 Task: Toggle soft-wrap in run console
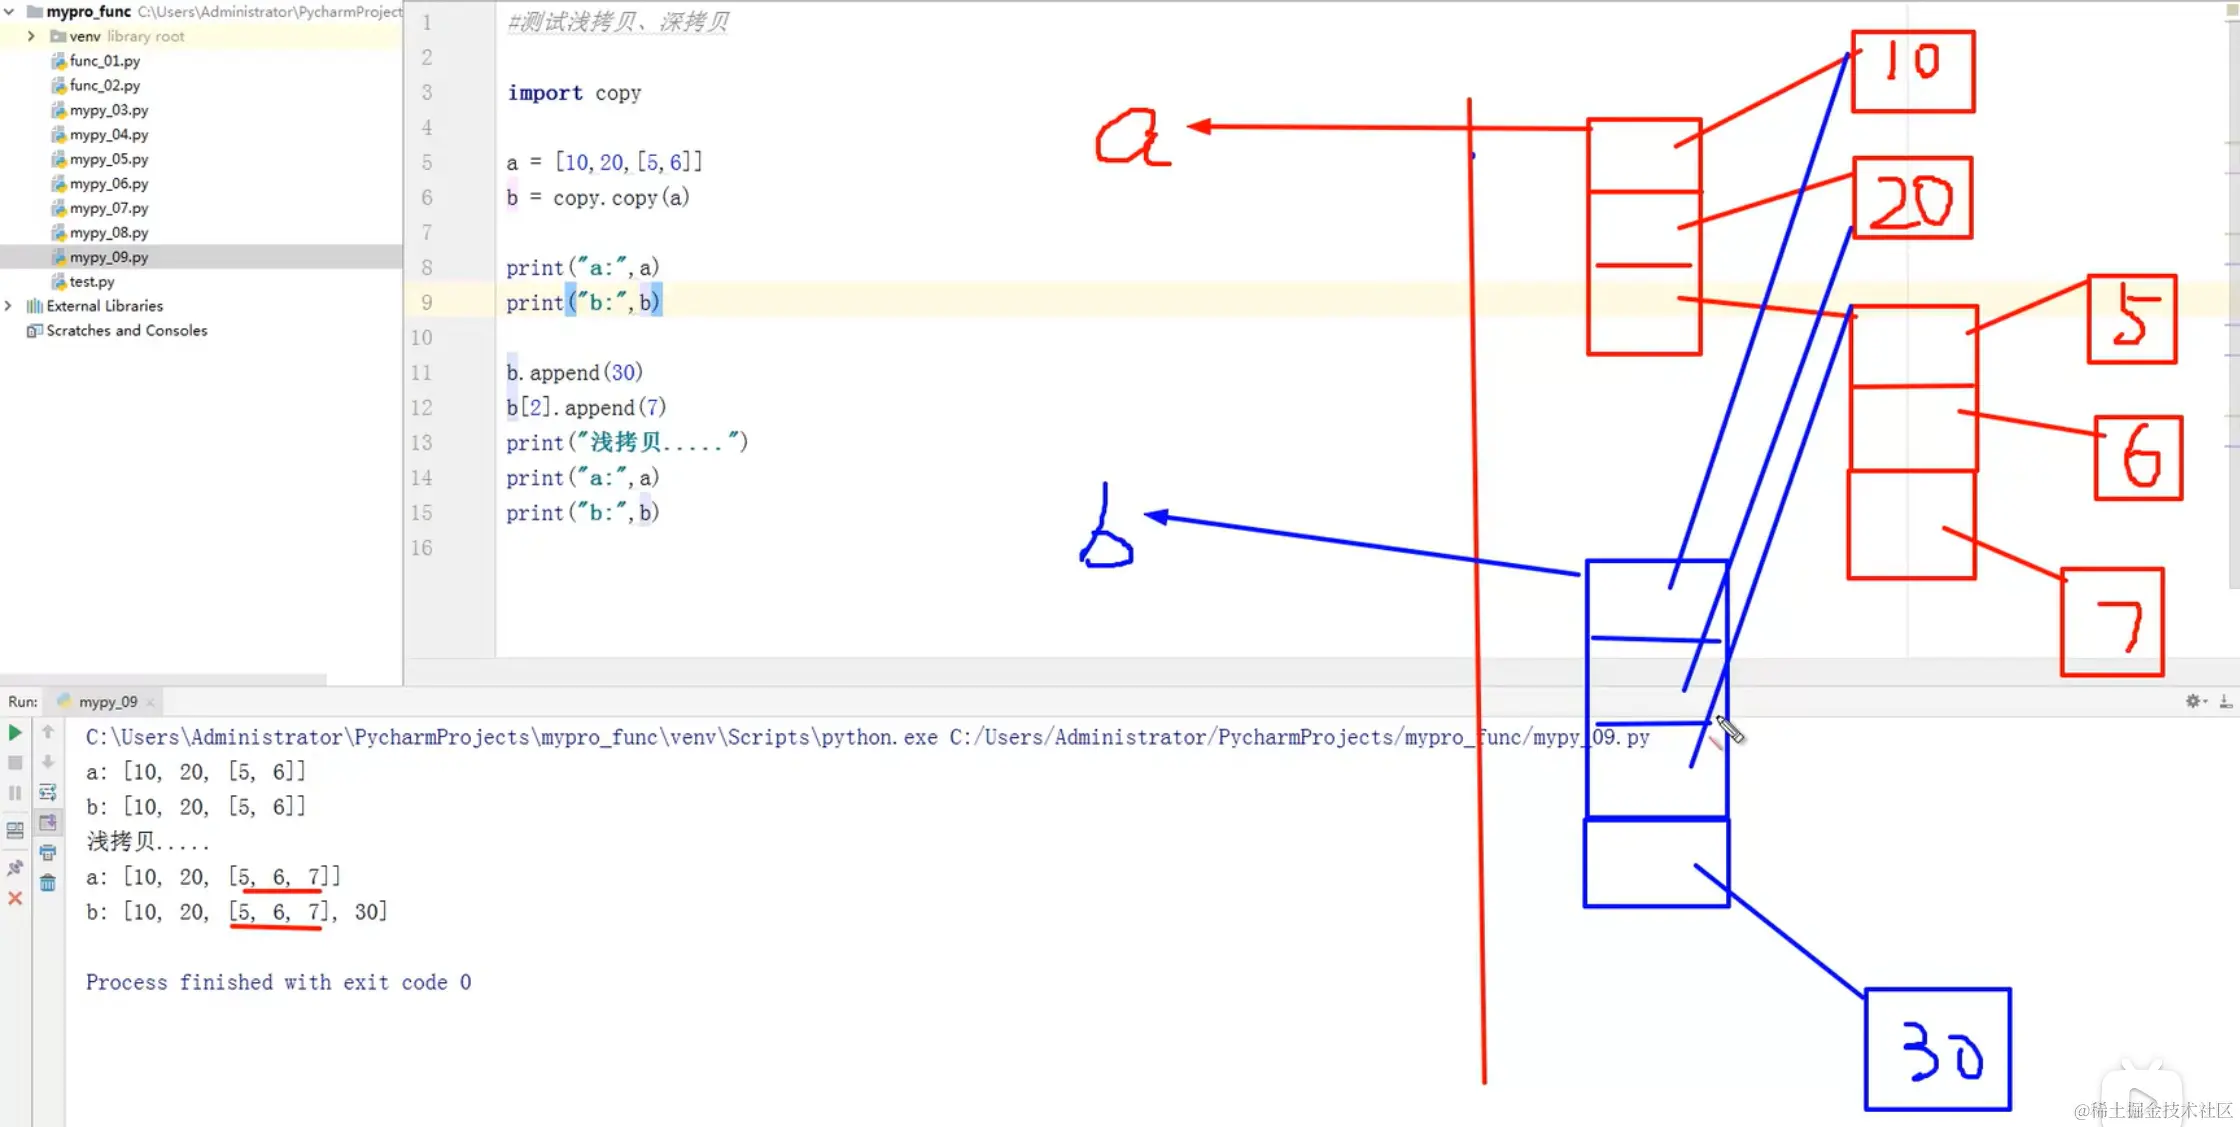tap(47, 793)
